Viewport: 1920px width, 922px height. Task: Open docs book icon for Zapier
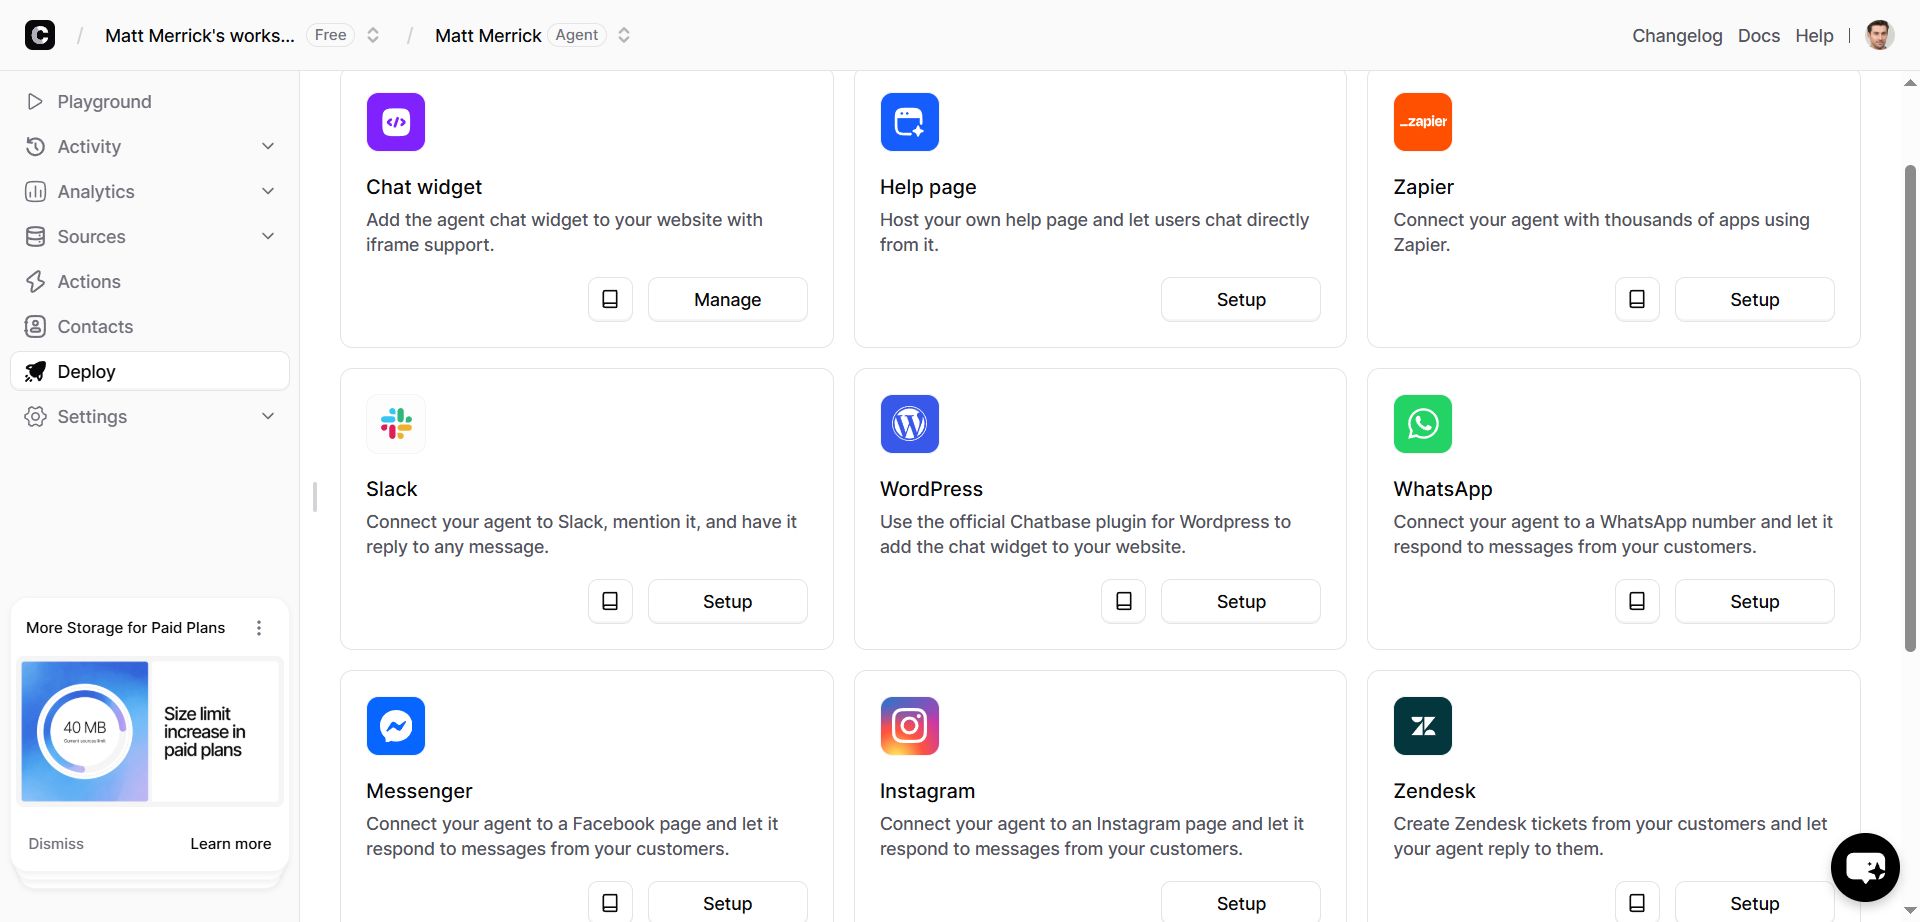click(1637, 299)
